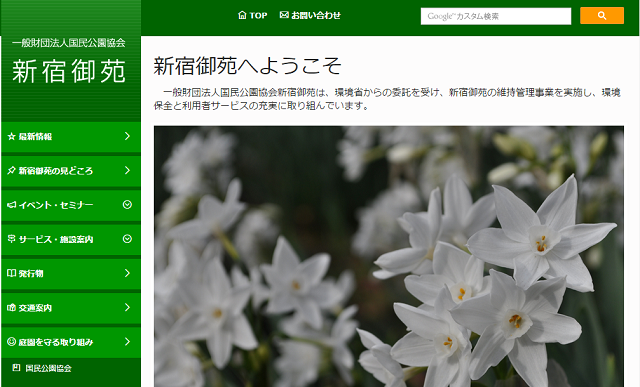Open the 最新情報 menu item

[71, 137]
